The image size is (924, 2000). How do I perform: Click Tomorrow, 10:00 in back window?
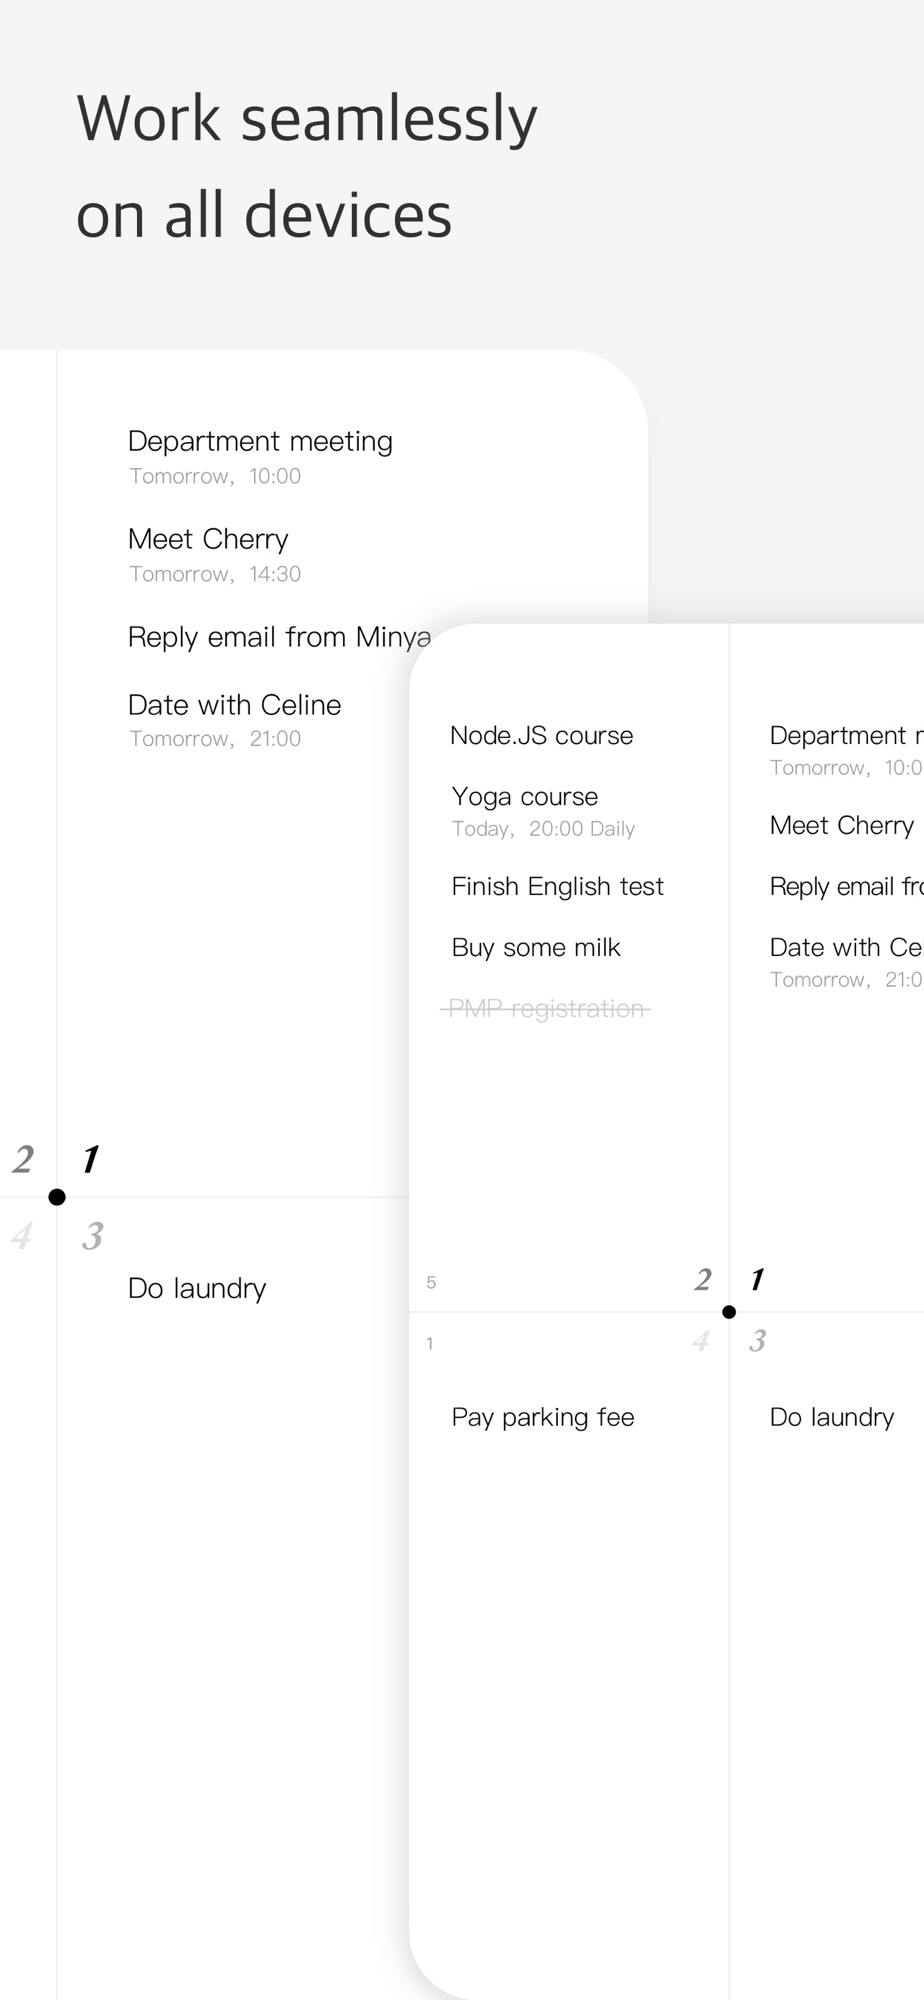click(x=215, y=476)
